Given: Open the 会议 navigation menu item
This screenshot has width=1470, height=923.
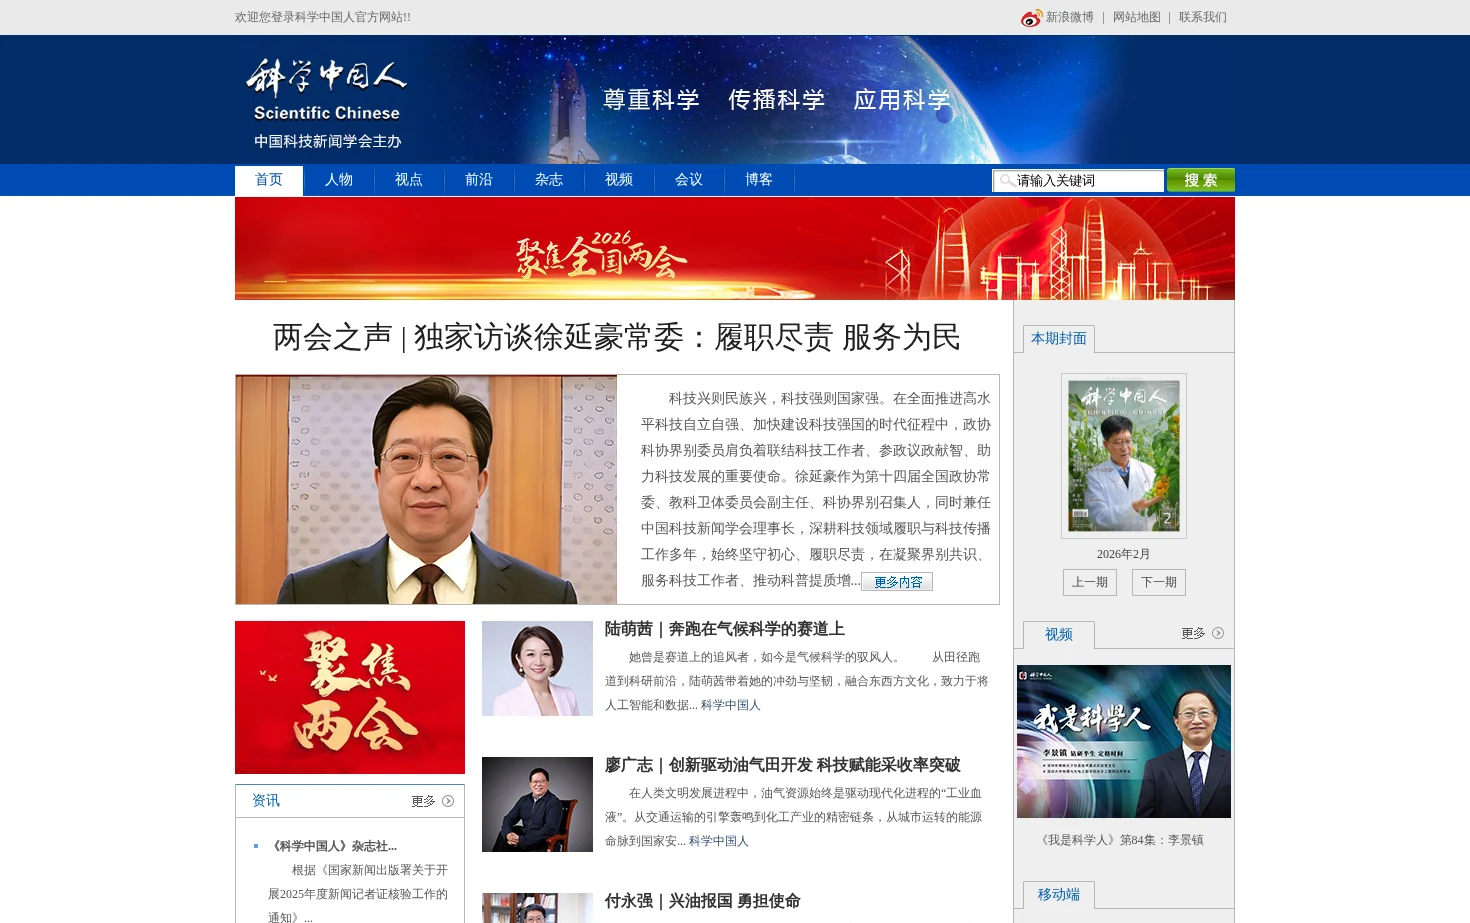Looking at the screenshot, I should click(689, 180).
